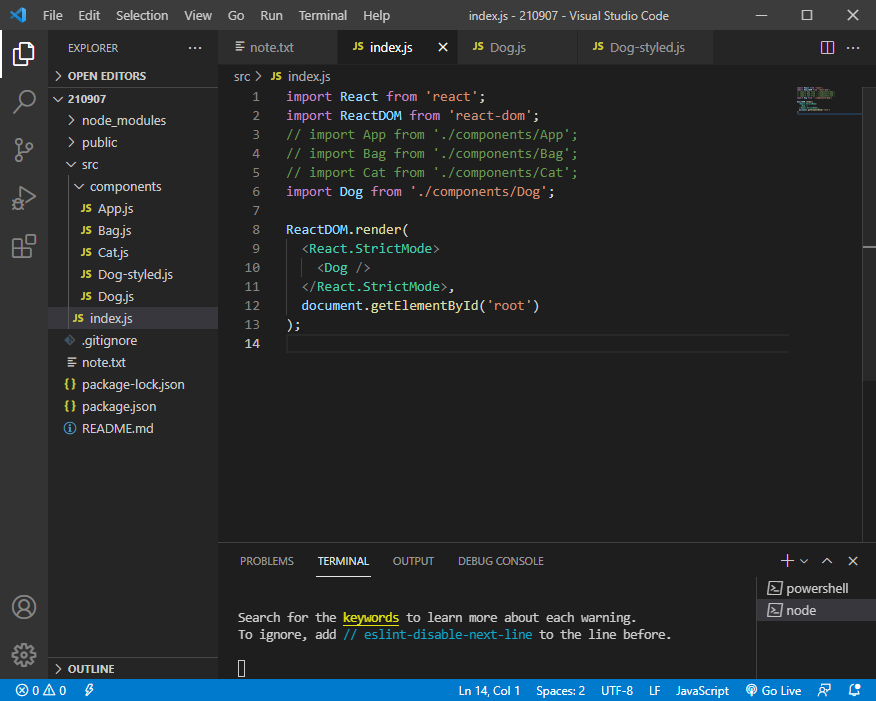Open the Manage gear icon
This screenshot has width=876, height=701.
point(23,655)
